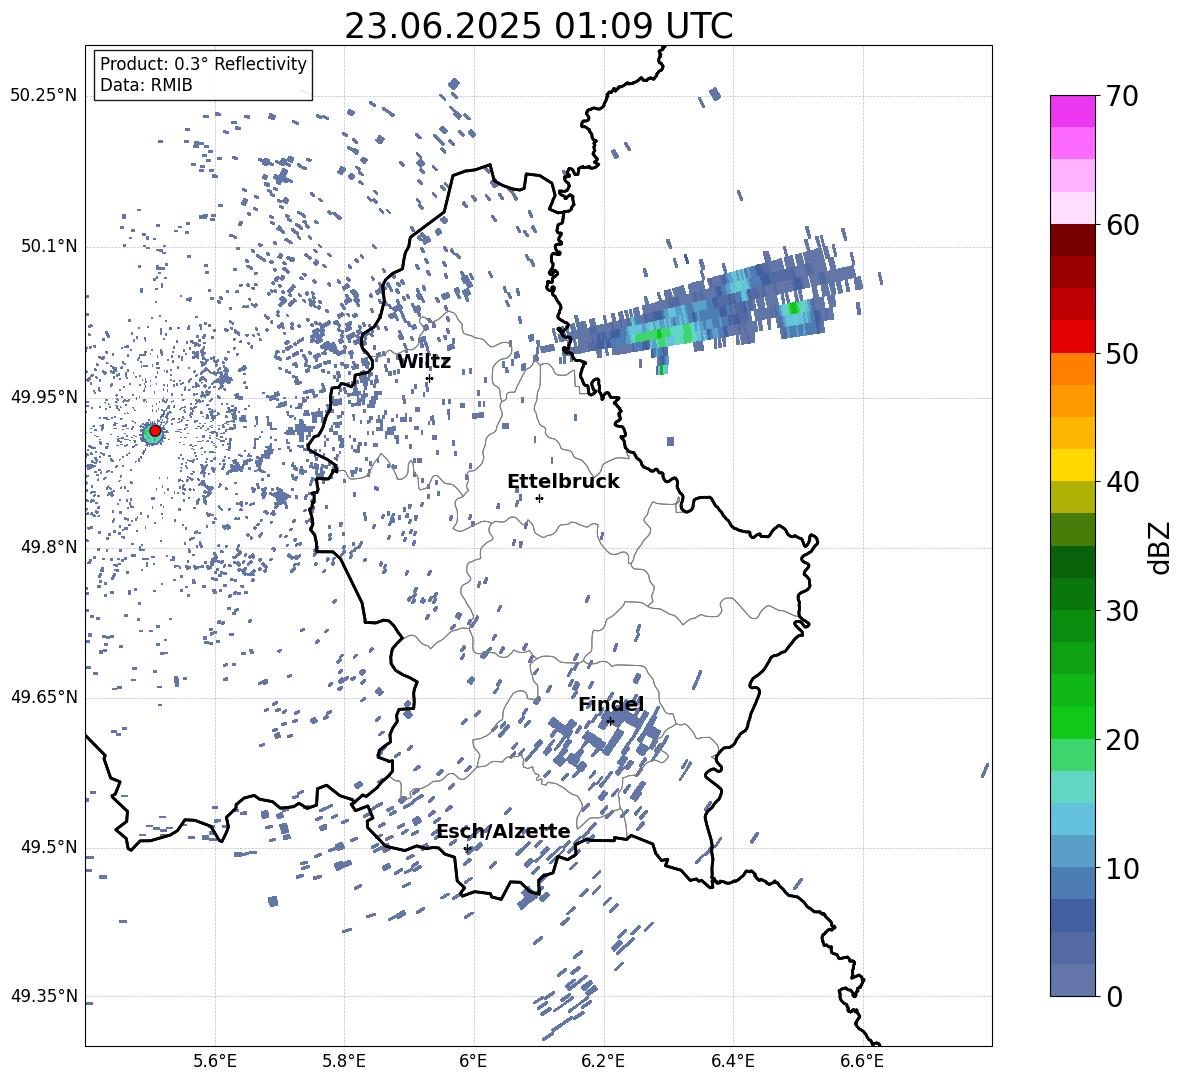
Task: Click the 5.8°E longitude label
Action: (344, 1061)
